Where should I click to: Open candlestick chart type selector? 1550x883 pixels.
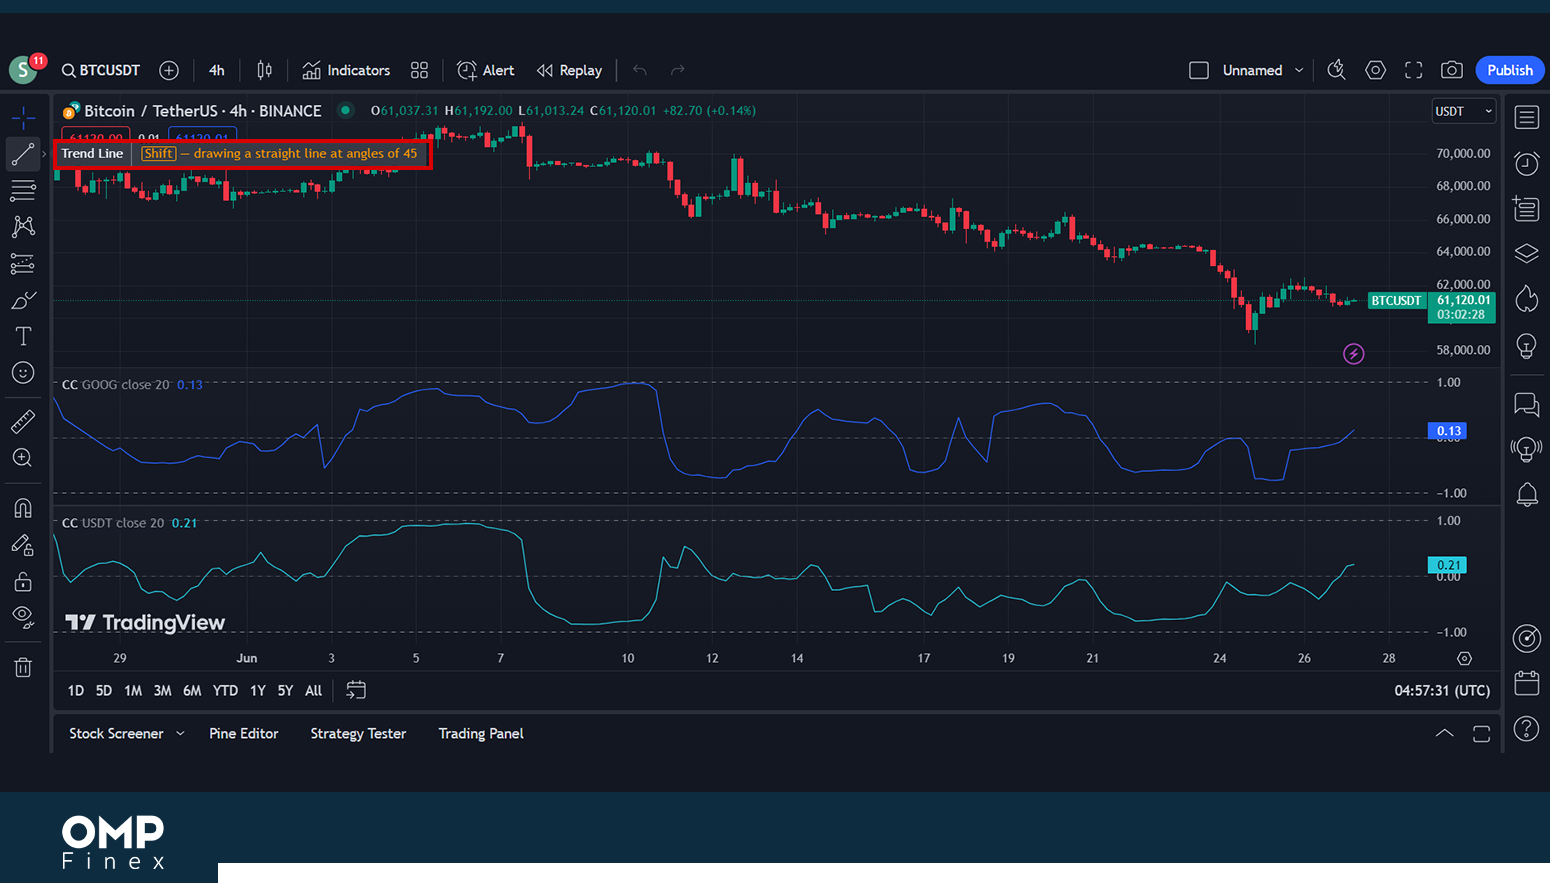point(264,70)
